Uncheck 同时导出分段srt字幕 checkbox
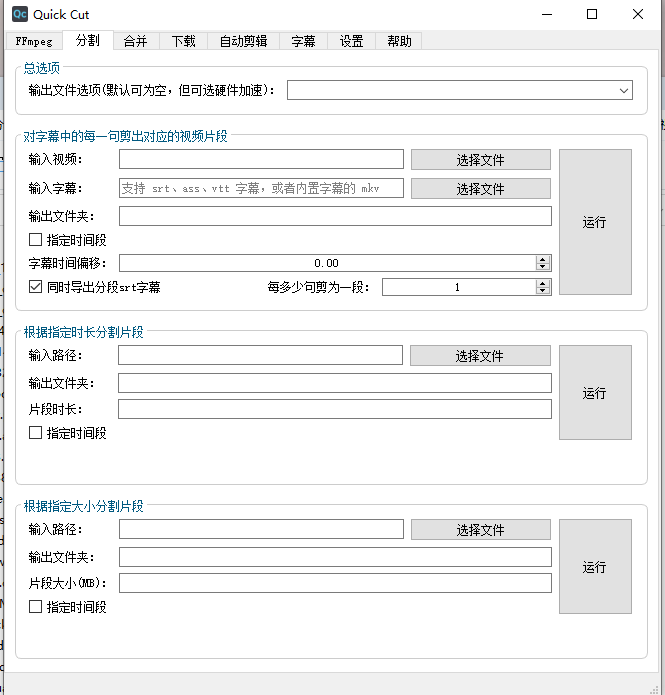665x695 pixels. pyautogui.click(x=35, y=287)
